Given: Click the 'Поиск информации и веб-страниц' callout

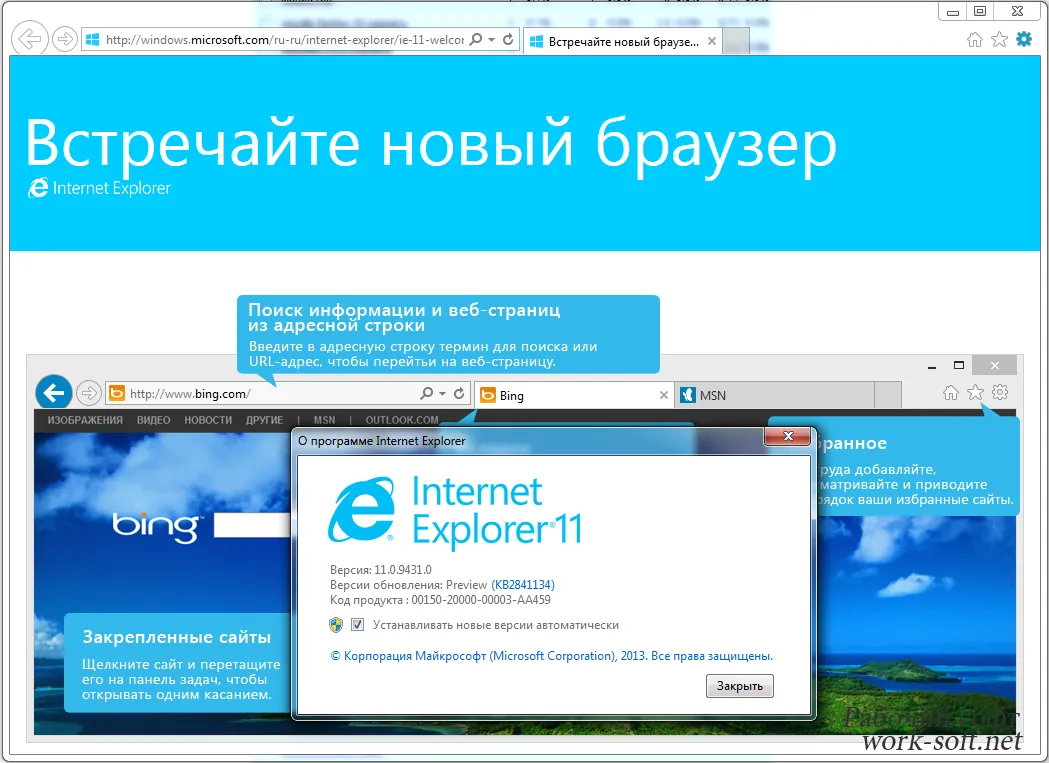Looking at the screenshot, I should [448, 333].
